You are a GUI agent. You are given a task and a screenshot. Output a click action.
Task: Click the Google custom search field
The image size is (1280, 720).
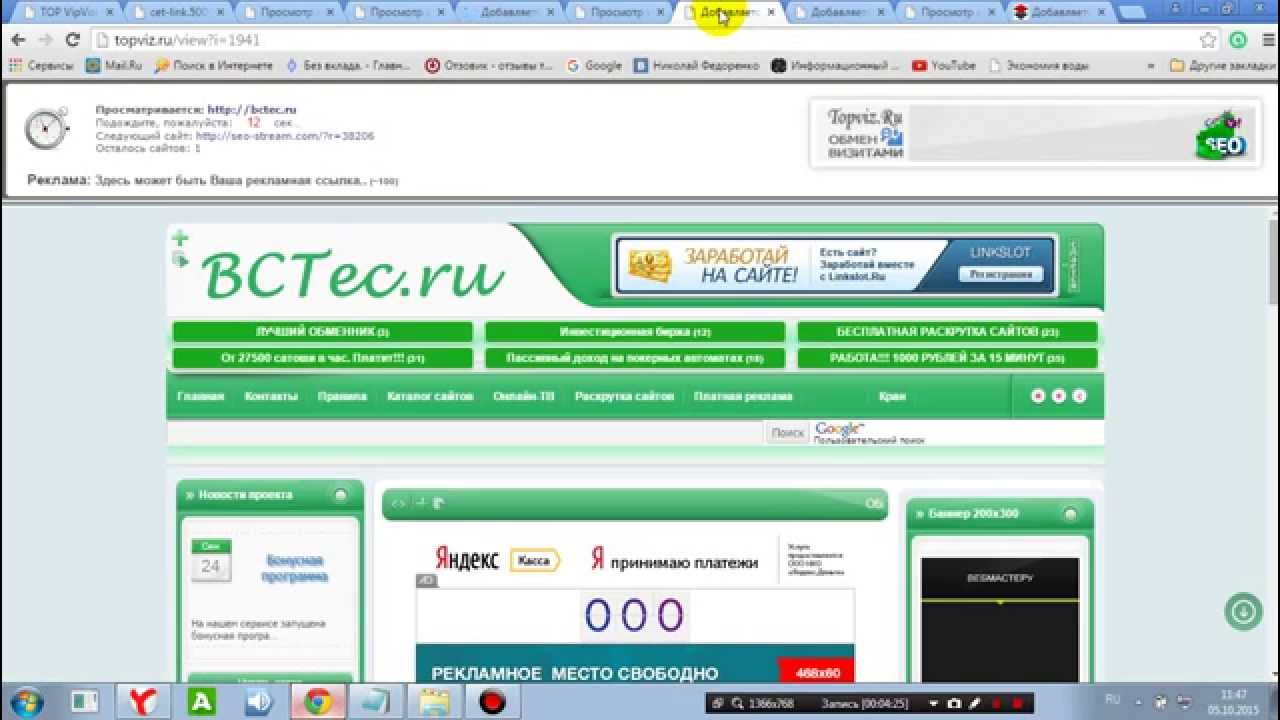pos(466,433)
